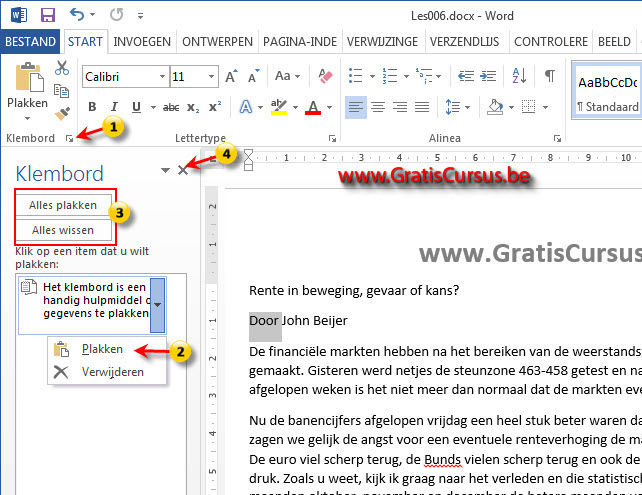Image resolution: width=642 pixels, height=495 pixels.
Task: Close the Klembord pane
Action: [x=183, y=170]
